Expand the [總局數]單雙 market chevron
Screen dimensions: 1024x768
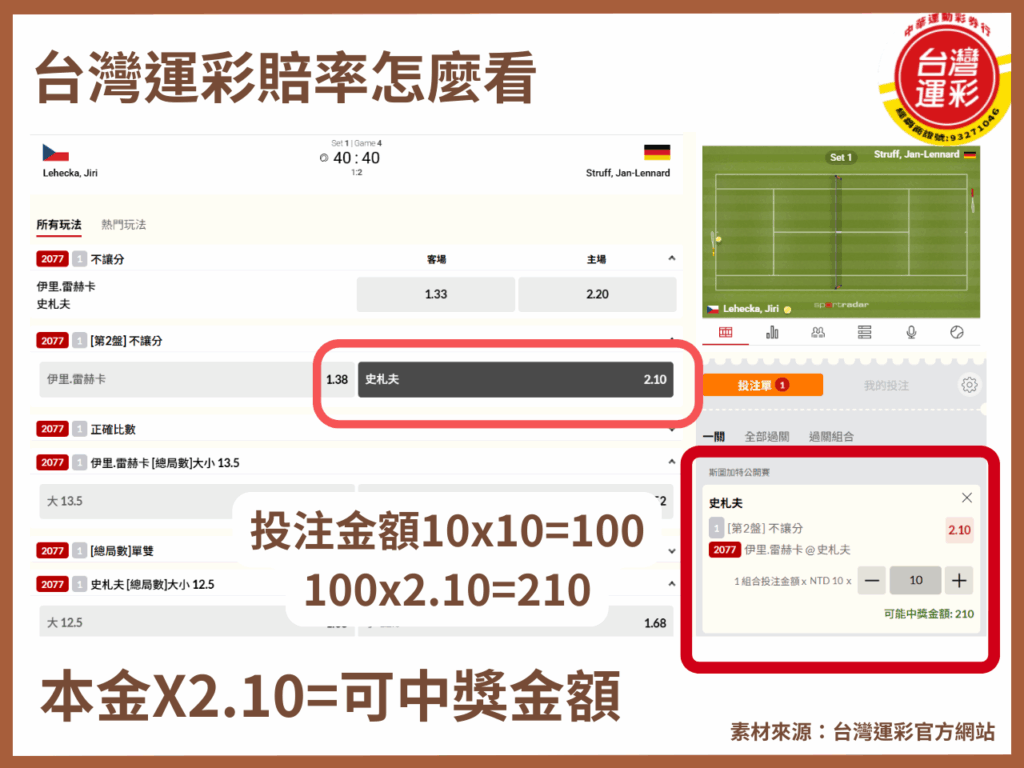click(671, 551)
